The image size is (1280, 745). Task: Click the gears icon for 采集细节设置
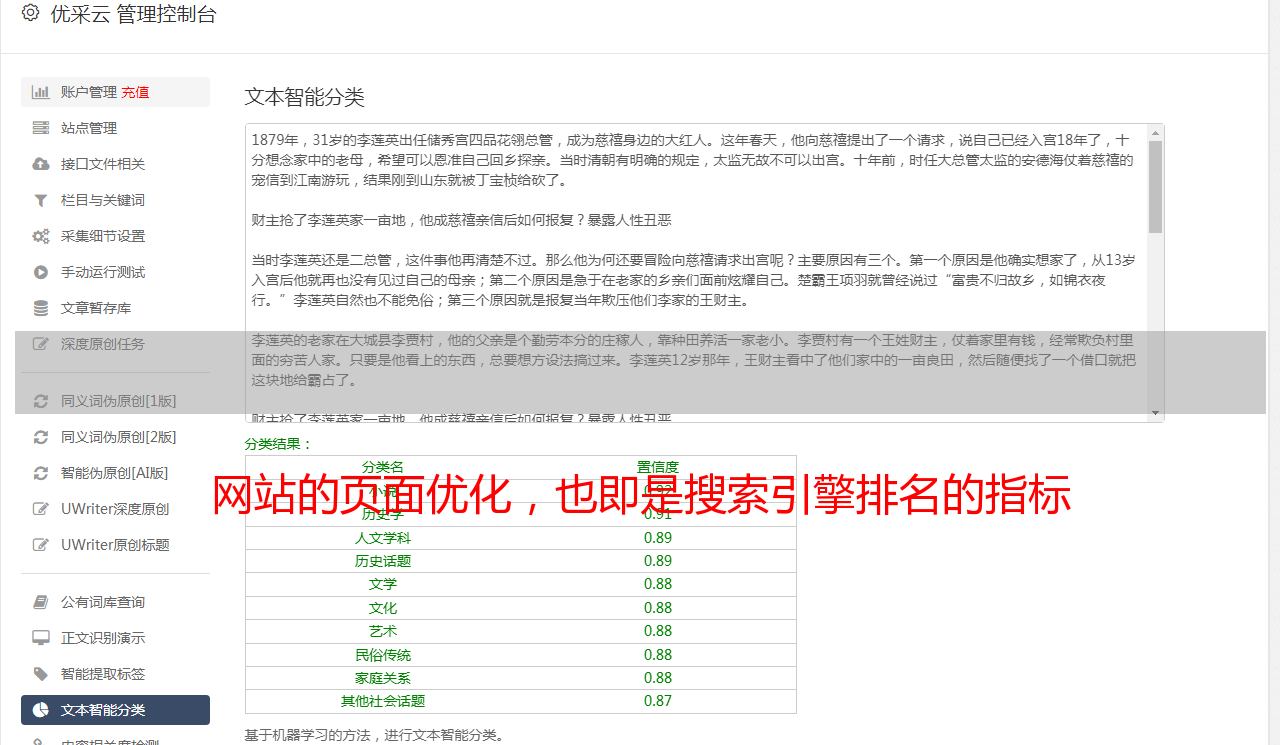(x=41, y=236)
